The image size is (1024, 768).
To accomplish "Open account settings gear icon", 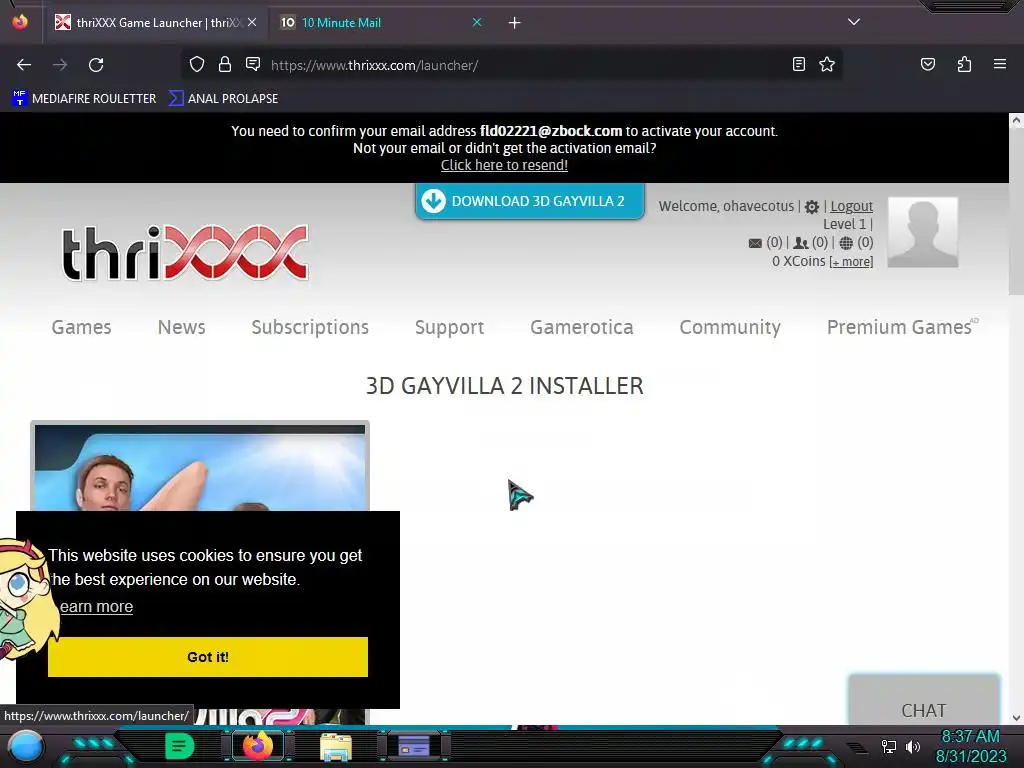I will (812, 206).
